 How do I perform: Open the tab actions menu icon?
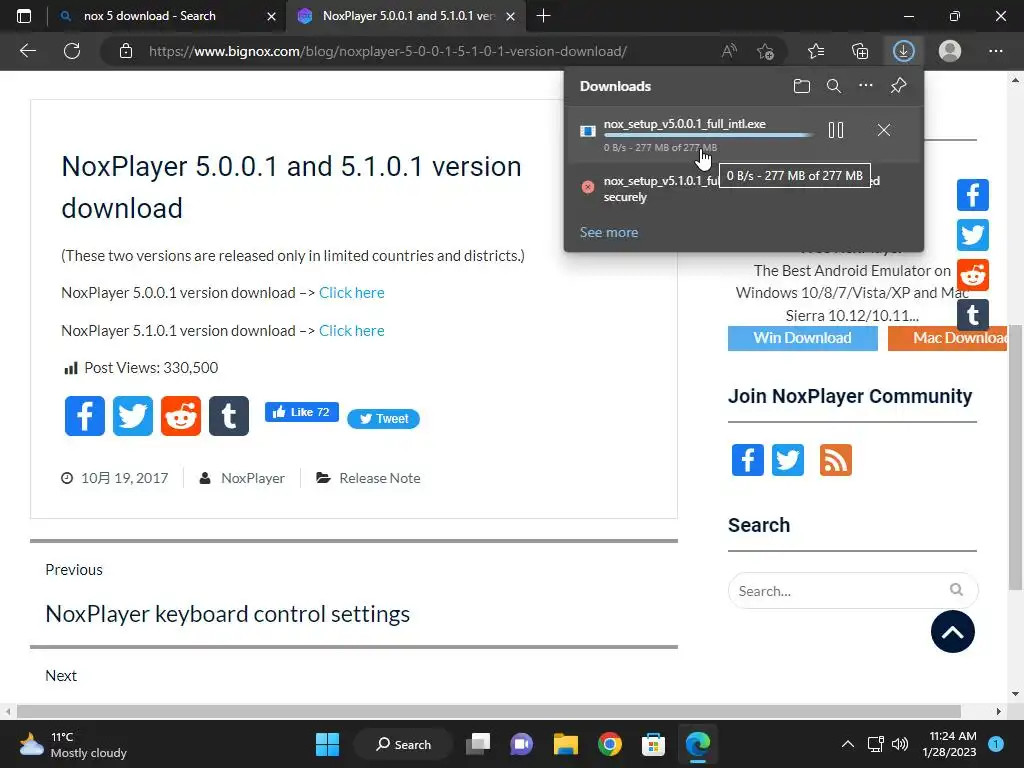[x=24, y=16]
